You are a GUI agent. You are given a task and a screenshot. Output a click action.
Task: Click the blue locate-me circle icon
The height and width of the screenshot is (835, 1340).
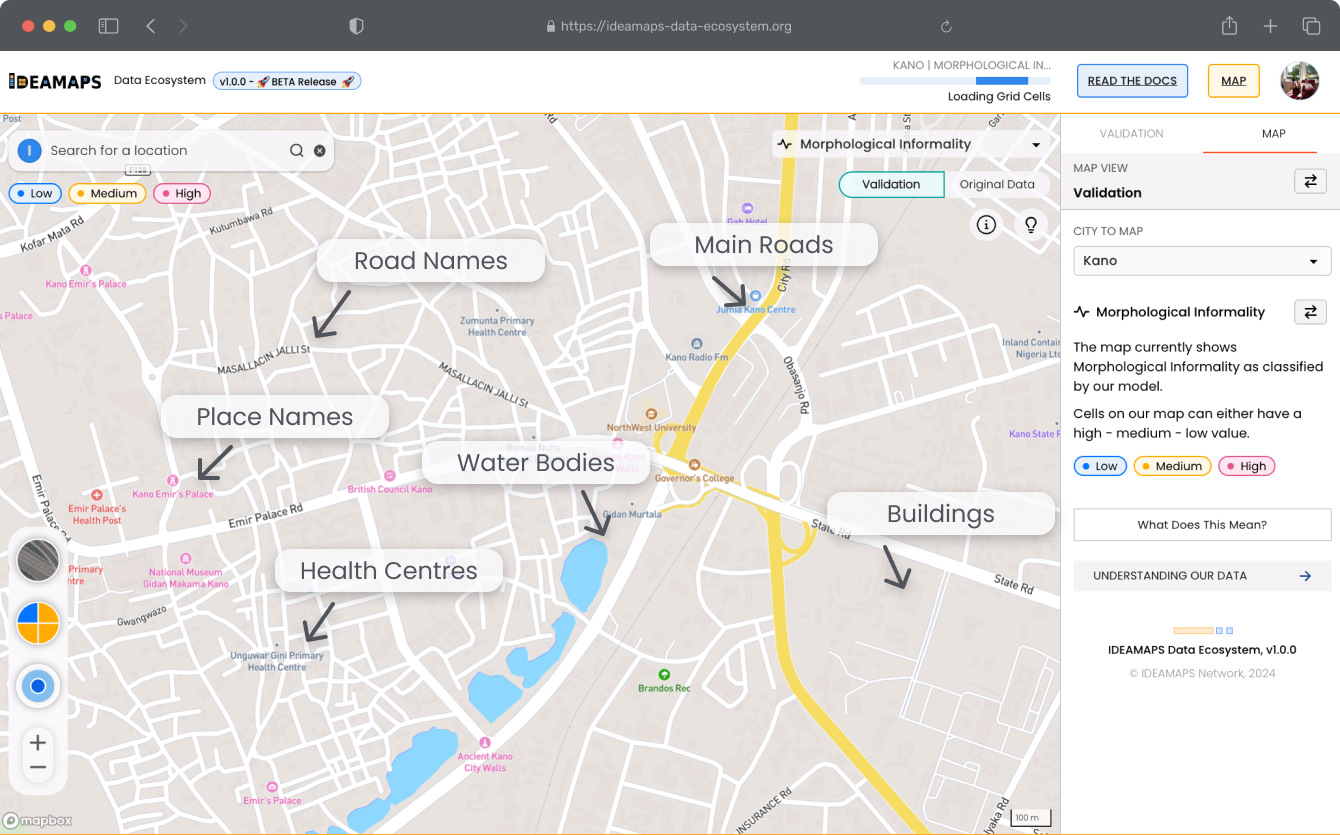(x=38, y=686)
